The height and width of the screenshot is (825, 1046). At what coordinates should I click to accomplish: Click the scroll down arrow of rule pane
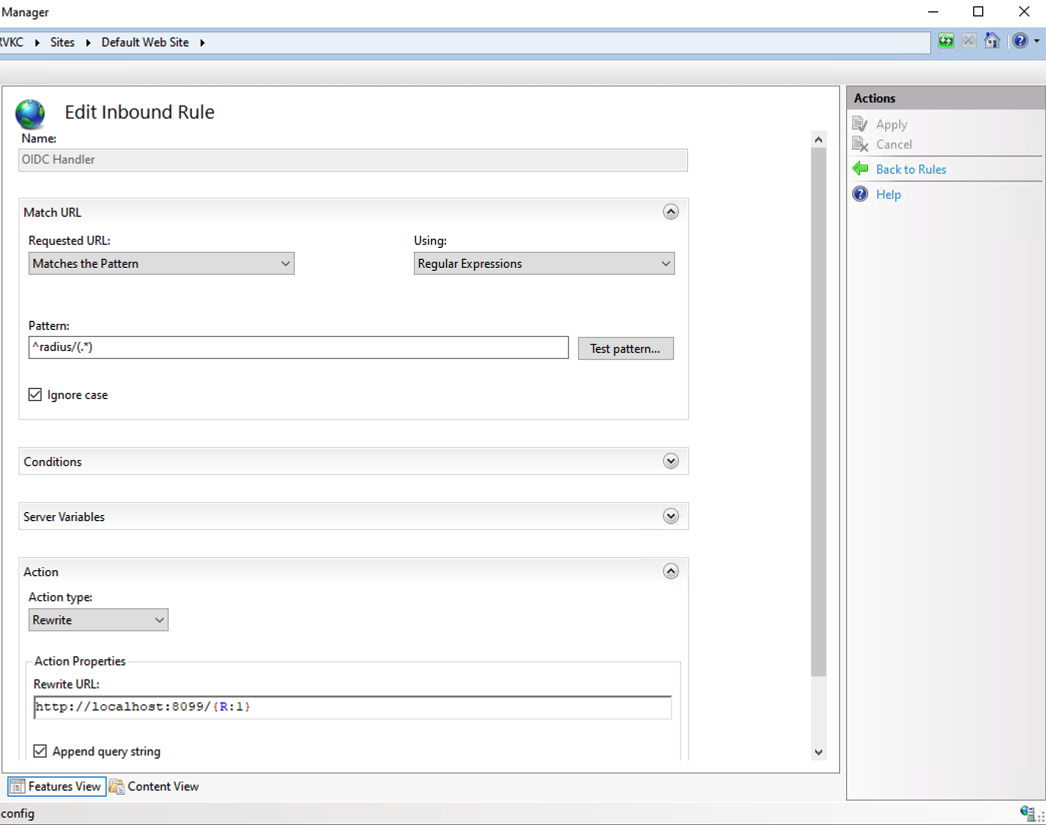(x=819, y=752)
